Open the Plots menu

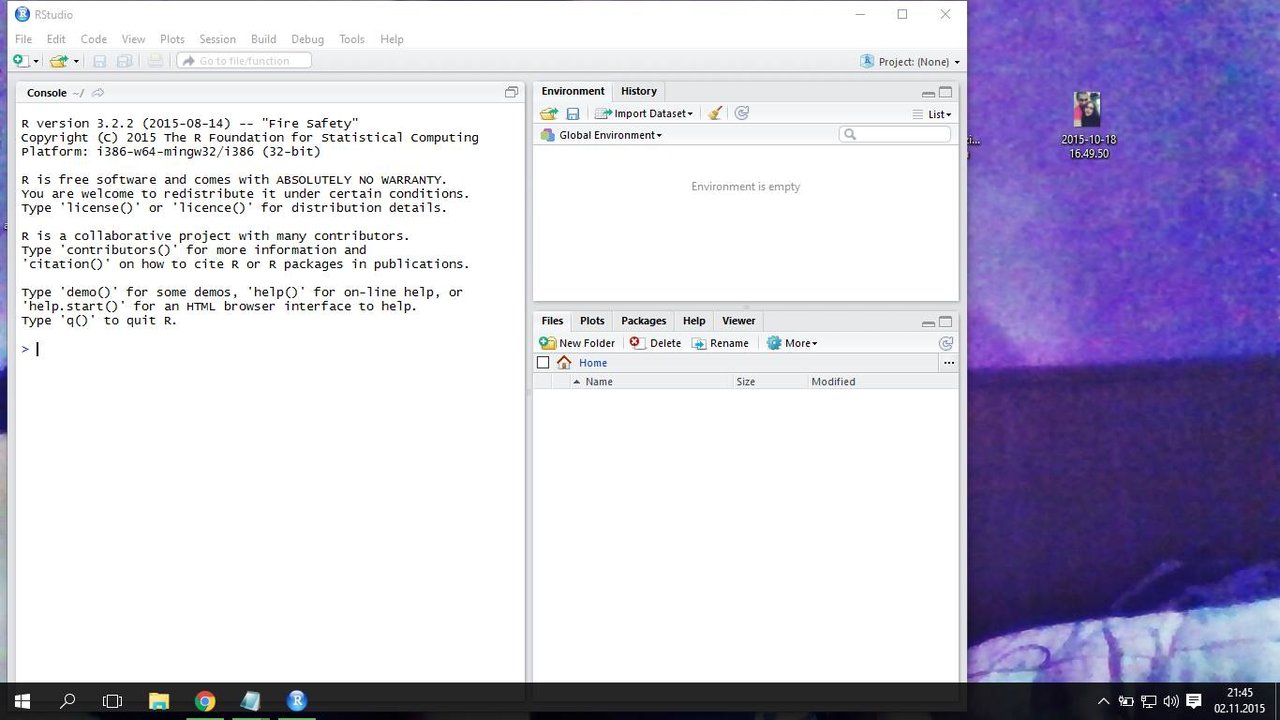173,39
